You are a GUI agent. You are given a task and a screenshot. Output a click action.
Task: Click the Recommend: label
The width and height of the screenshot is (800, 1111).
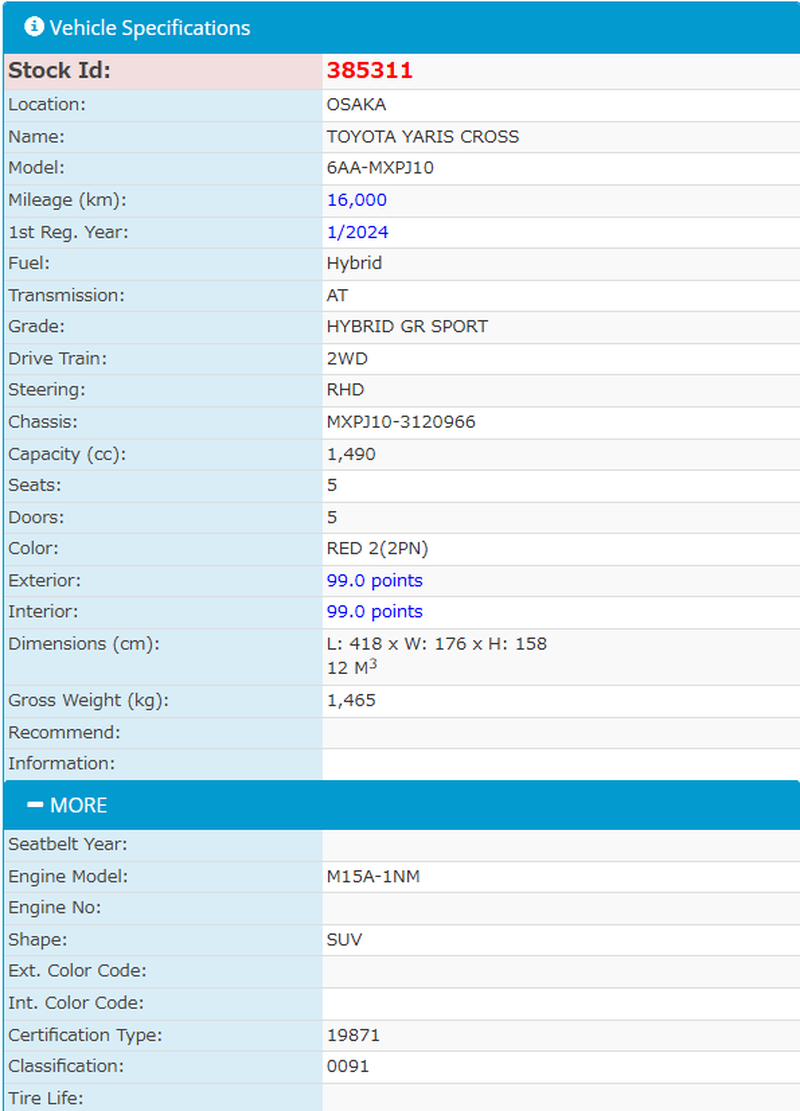pyautogui.click(x=64, y=732)
